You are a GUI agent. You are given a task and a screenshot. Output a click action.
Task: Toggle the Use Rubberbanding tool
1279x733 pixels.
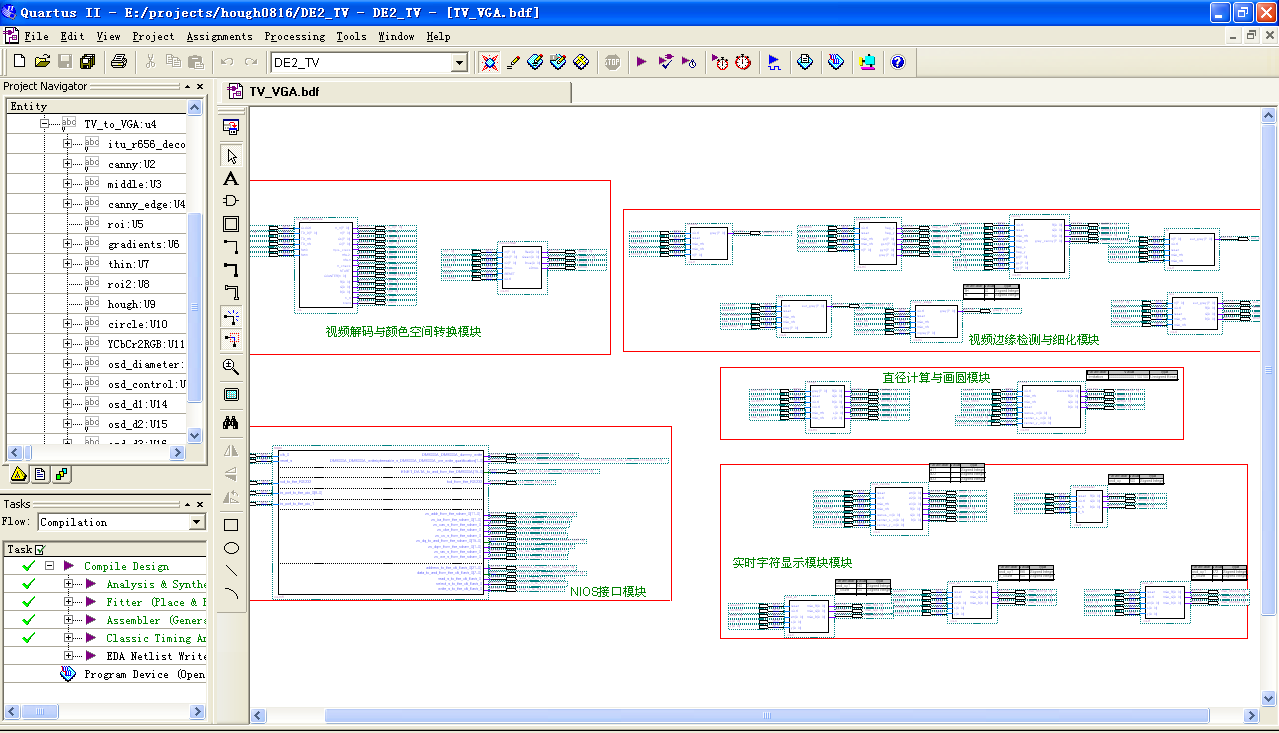click(231, 317)
